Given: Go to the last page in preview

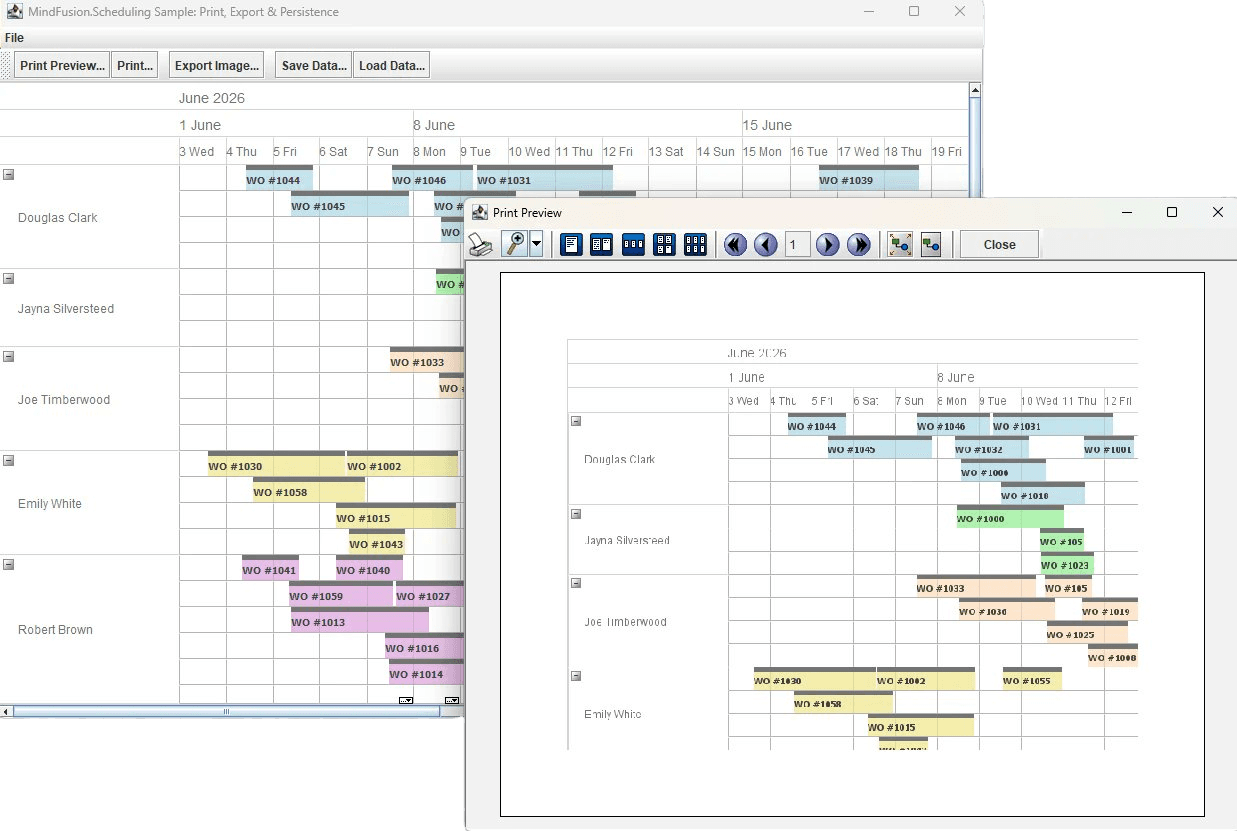Looking at the screenshot, I should [858, 245].
